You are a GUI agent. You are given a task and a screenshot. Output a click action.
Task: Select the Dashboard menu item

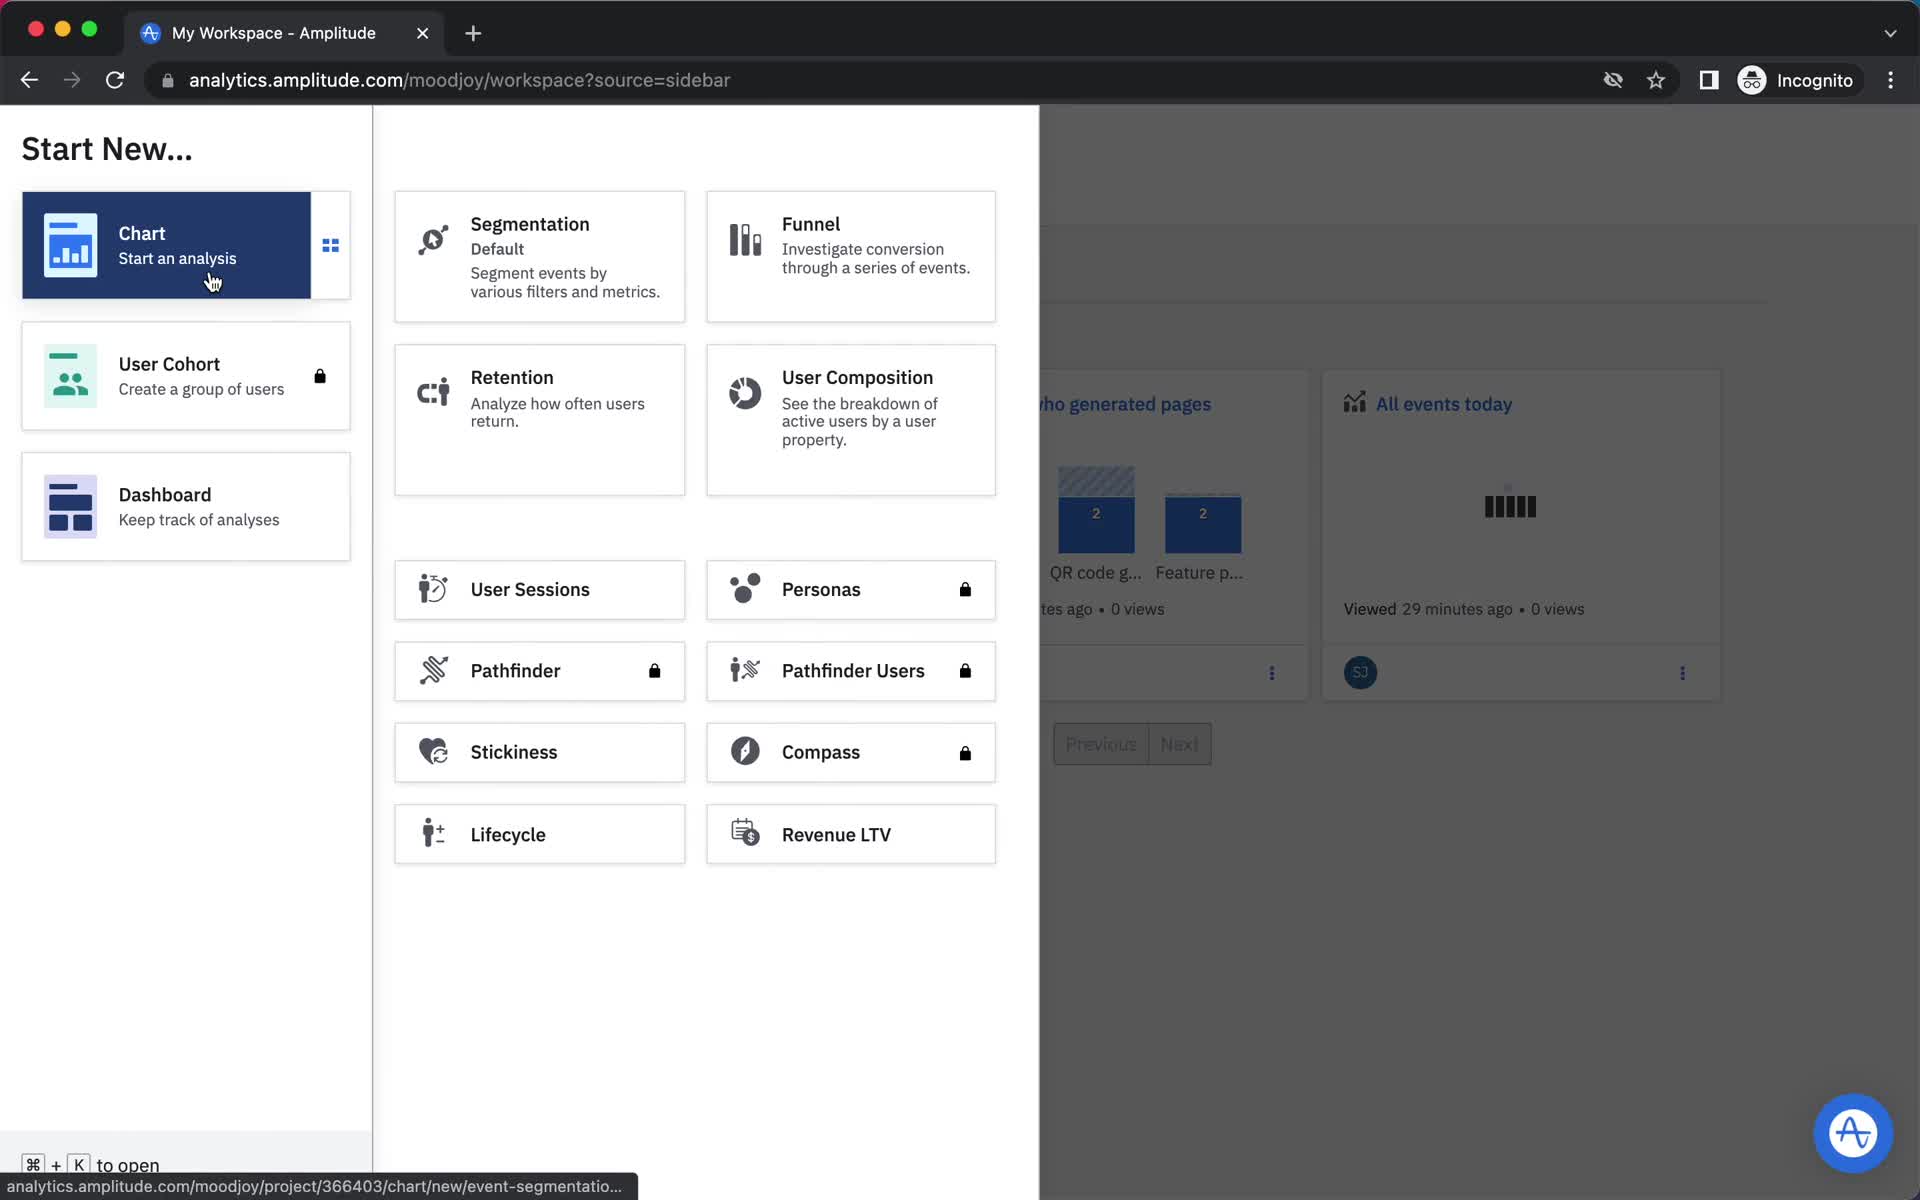click(x=185, y=506)
